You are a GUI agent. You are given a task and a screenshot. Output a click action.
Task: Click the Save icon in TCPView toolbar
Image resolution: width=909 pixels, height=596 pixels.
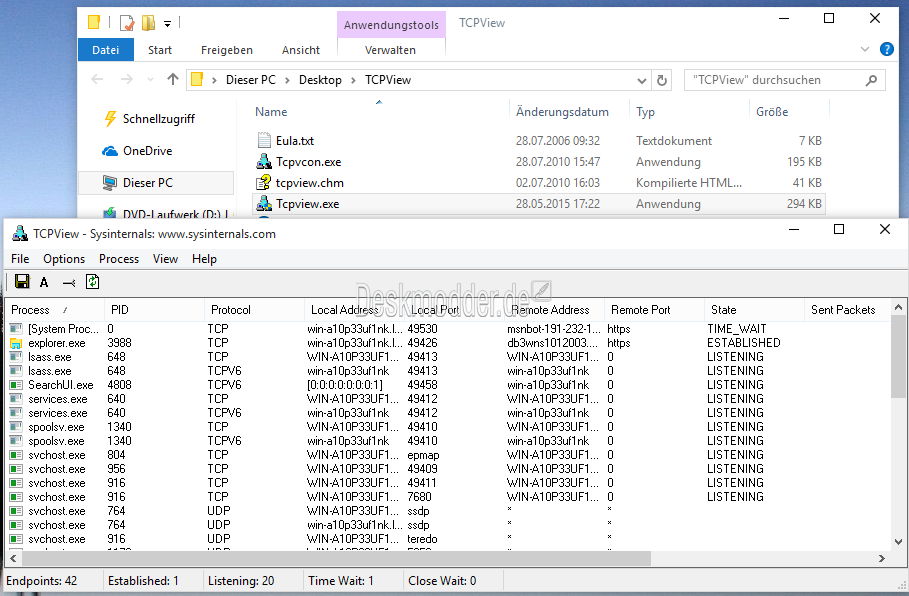(x=22, y=282)
